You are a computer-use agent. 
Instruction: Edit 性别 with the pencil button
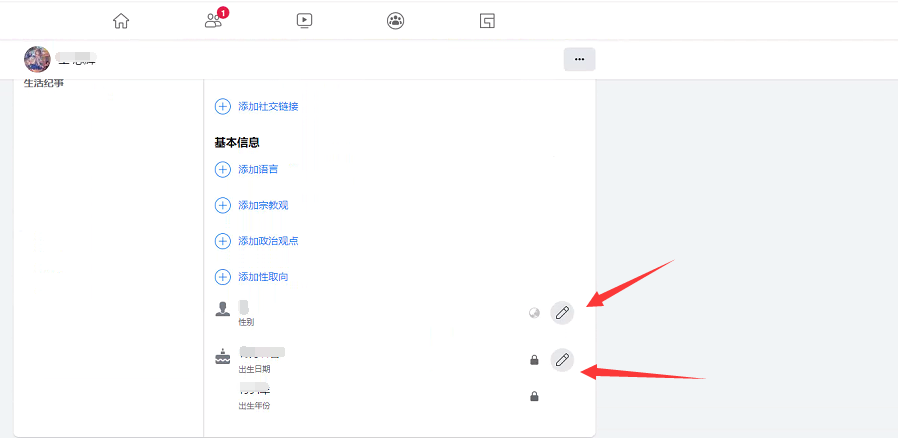coord(562,313)
